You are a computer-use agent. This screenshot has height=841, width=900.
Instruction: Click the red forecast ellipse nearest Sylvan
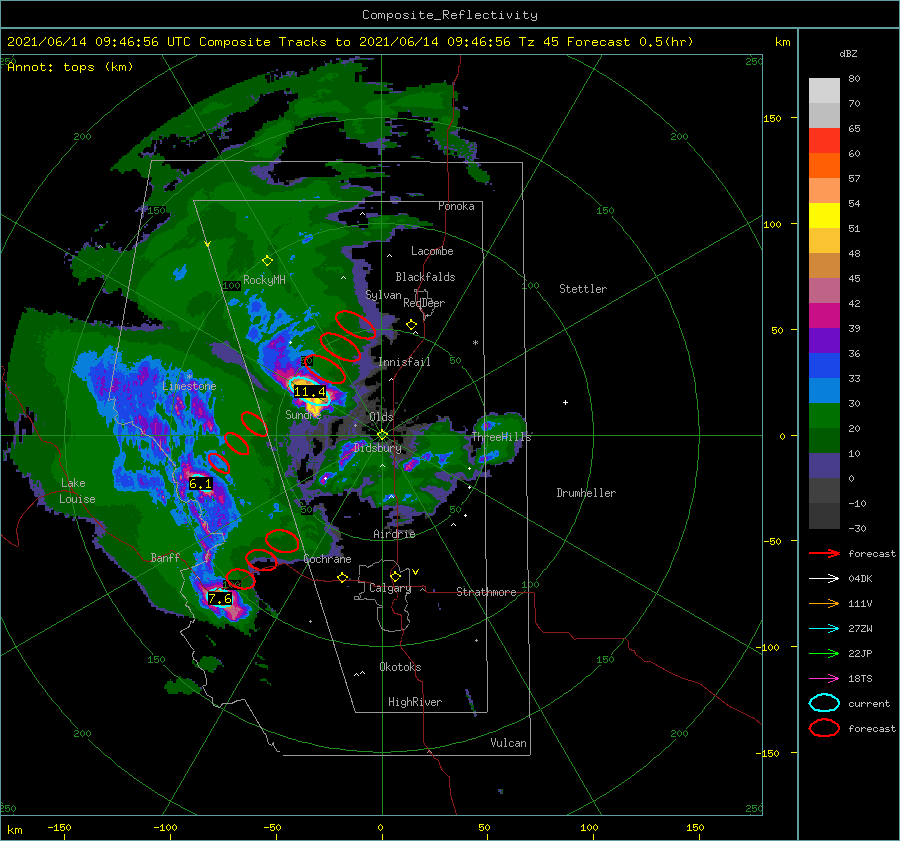[355, 324]
